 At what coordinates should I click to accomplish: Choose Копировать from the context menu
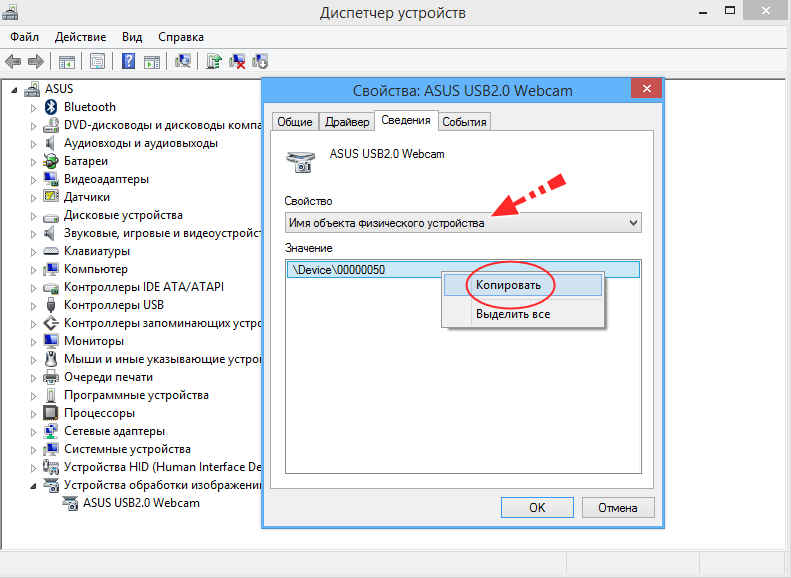point(508,285)
